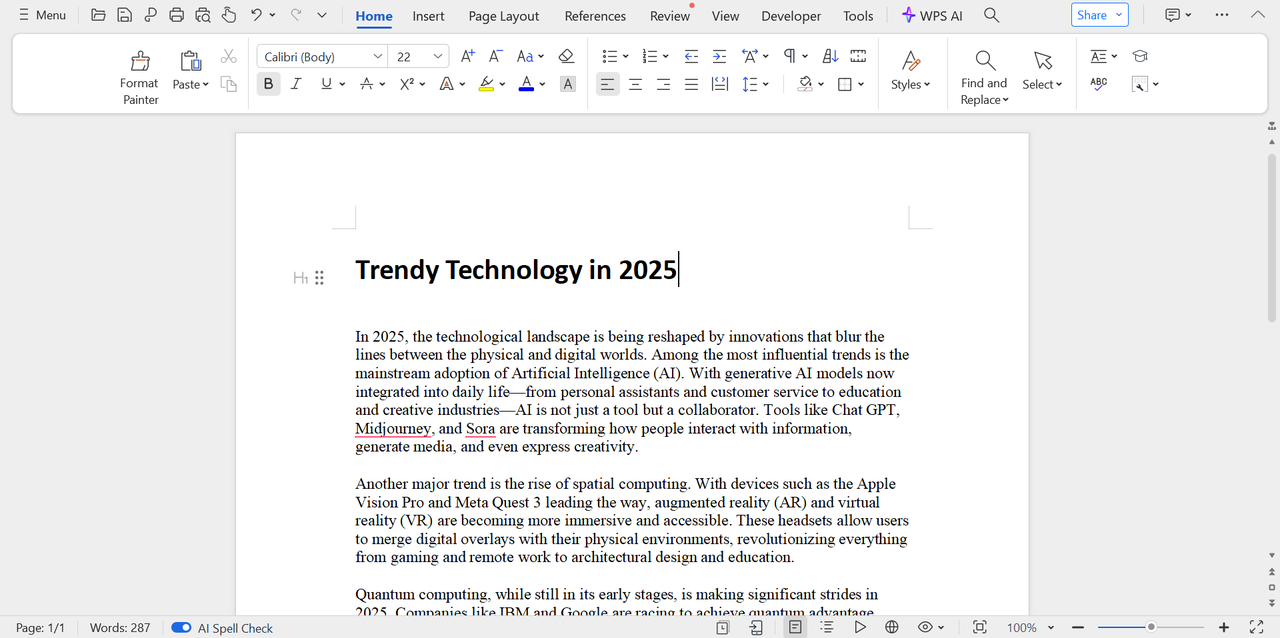
Task: Switch to the References tab
Action: pos(595,16)
